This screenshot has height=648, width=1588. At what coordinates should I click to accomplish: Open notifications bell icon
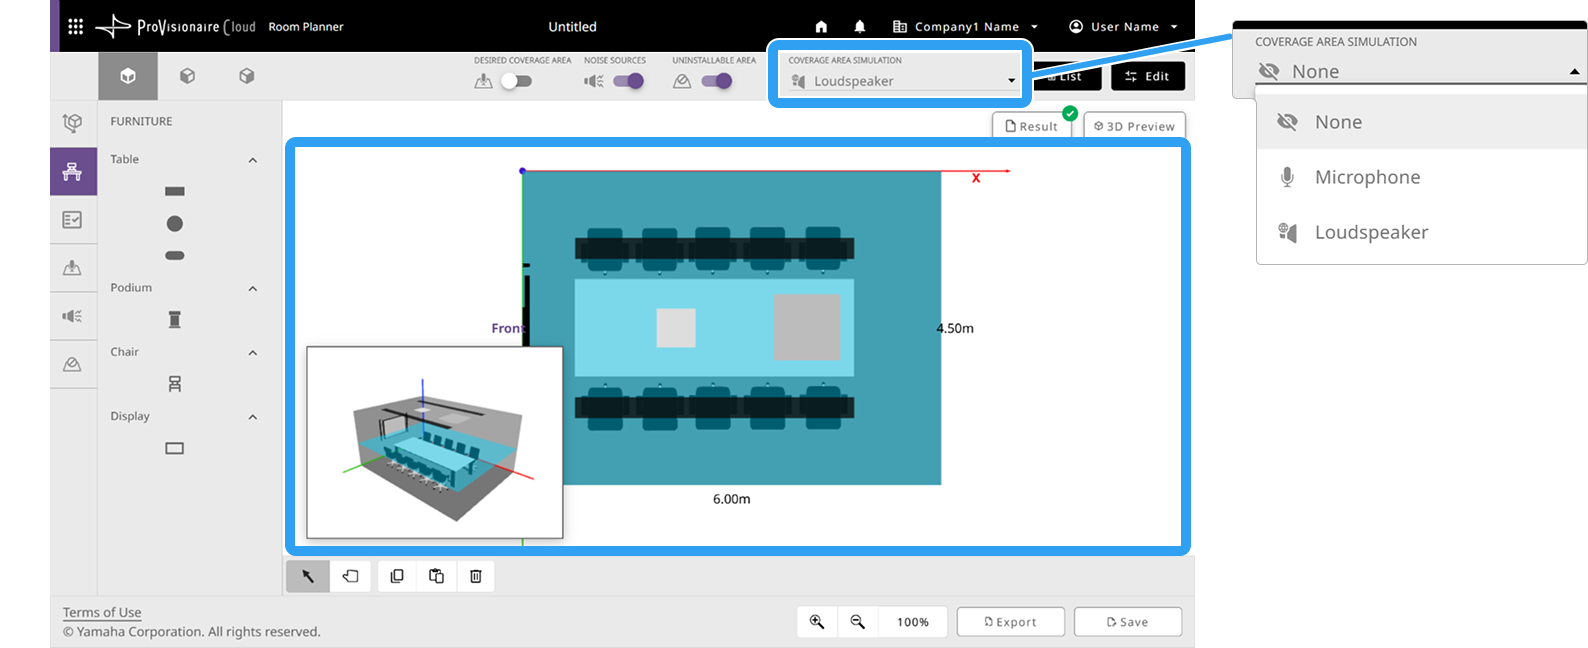tap(860, 27)
